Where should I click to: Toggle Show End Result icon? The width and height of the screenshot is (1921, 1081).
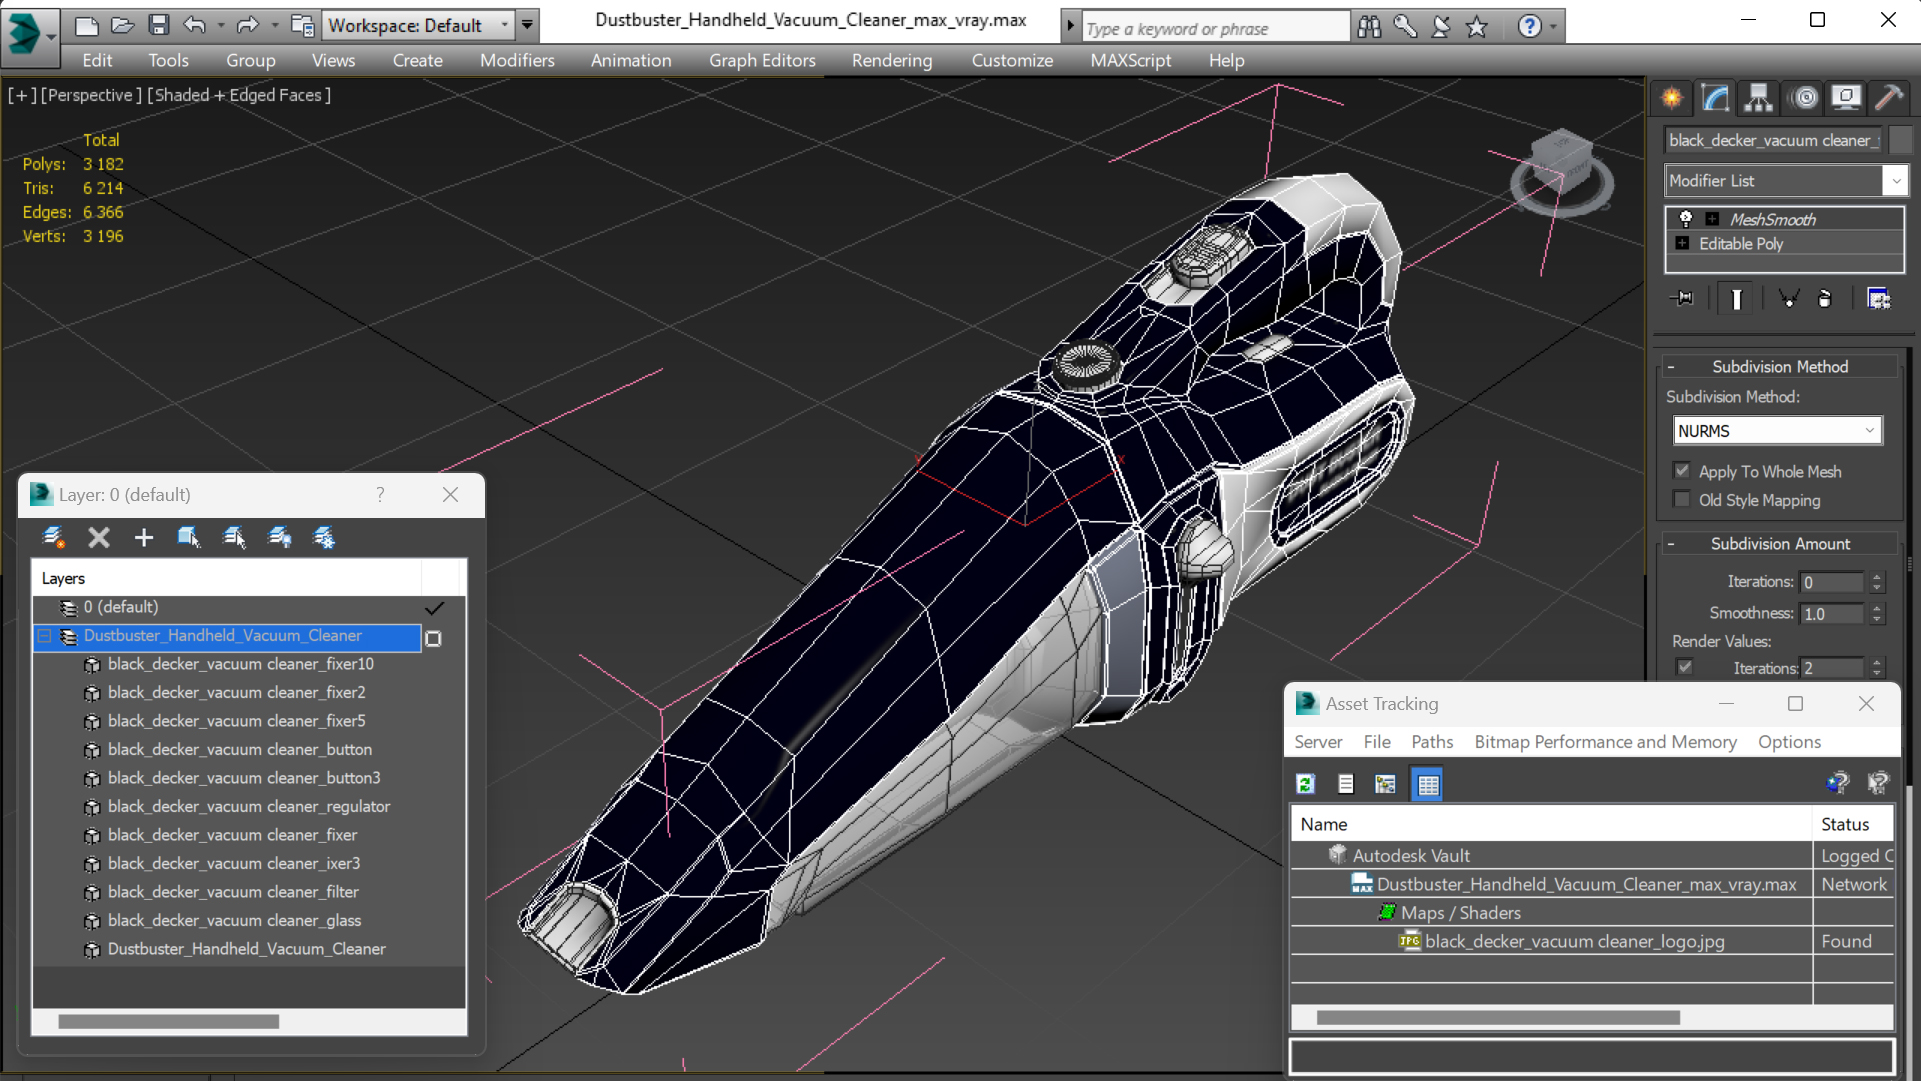(x=1736, y=299)
